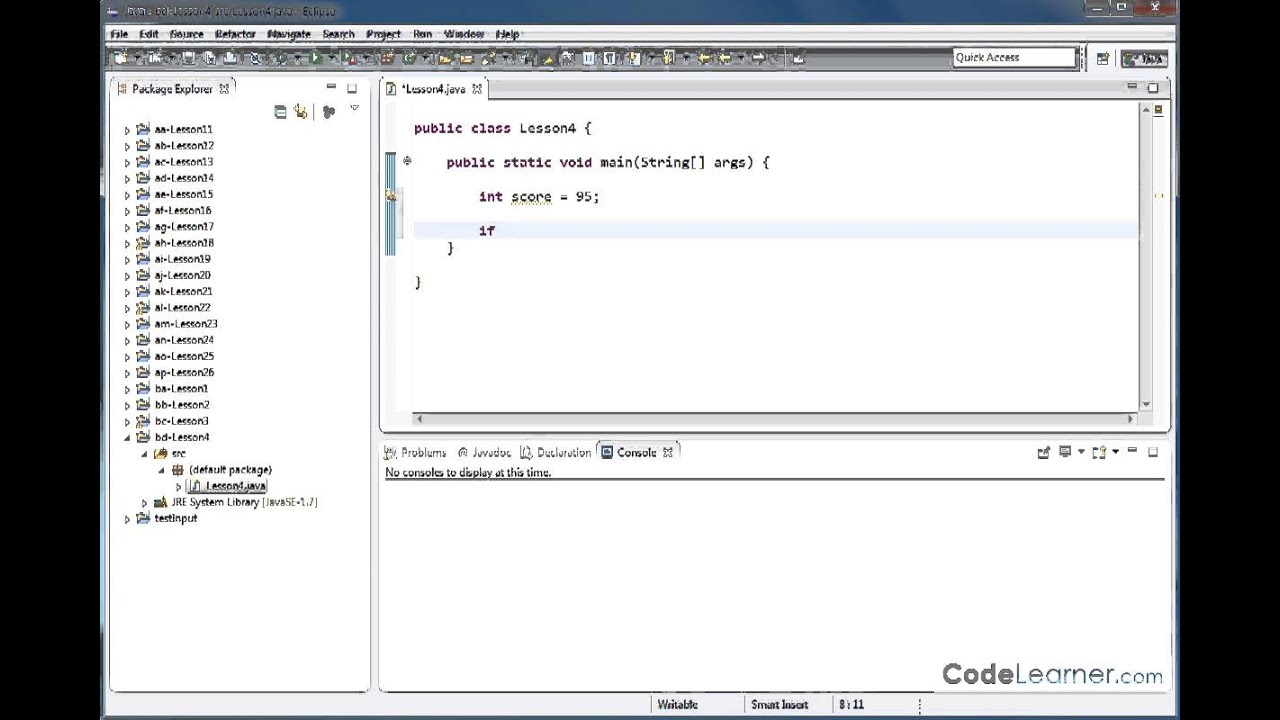Click Open Console icon in Console view
Viewport: 1280px width, 720px height.
click(x=1099, y=452)
